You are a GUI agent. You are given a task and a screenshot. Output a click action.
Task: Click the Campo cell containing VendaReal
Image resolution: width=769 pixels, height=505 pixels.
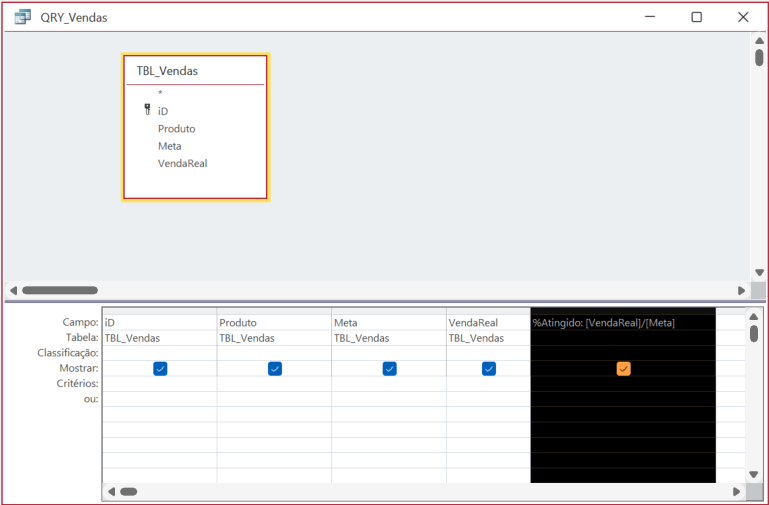coord(487,323)
